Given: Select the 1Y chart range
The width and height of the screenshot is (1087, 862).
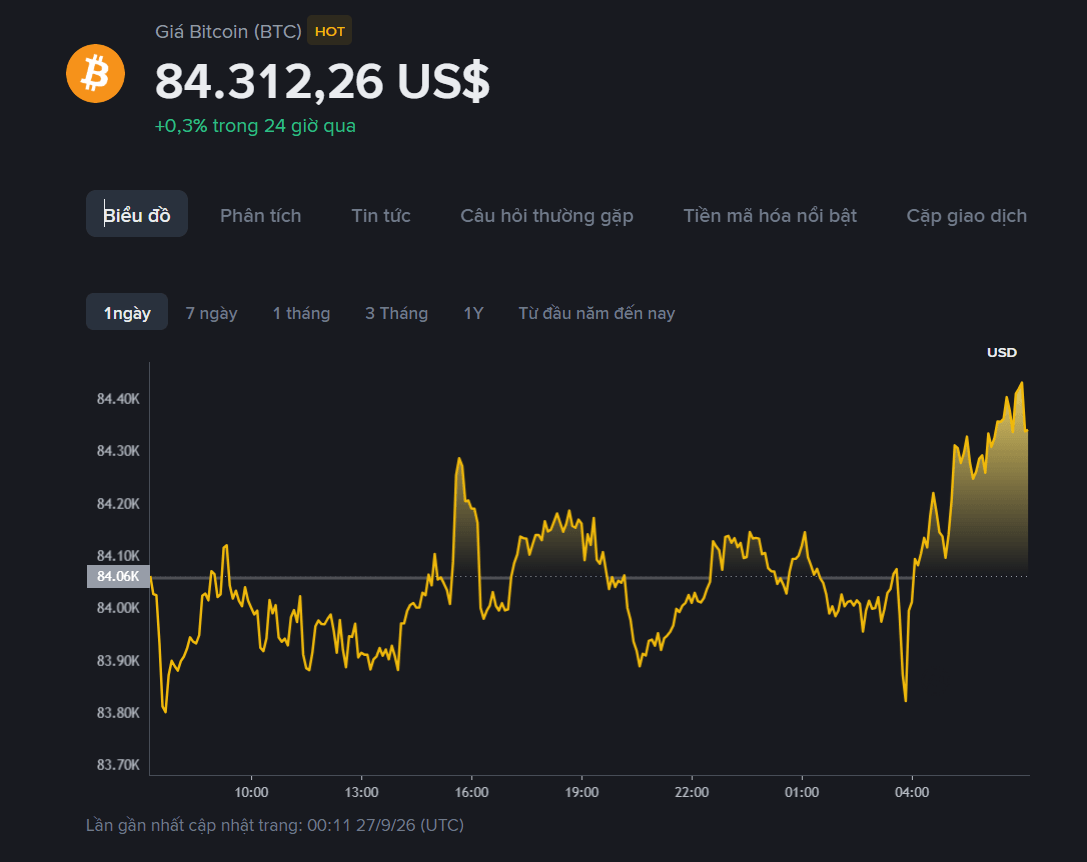Looking at the screenshot, I should point(473,313).
